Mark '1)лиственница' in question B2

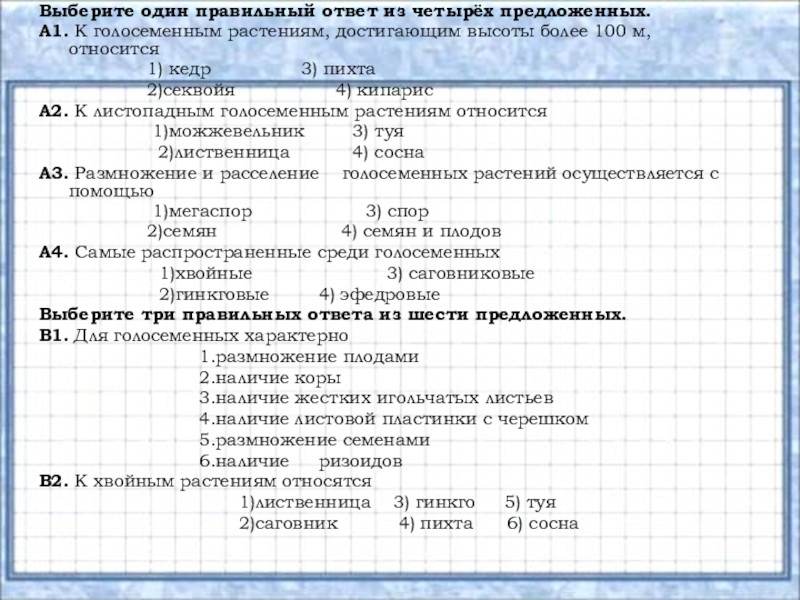[x=306, y=503]
